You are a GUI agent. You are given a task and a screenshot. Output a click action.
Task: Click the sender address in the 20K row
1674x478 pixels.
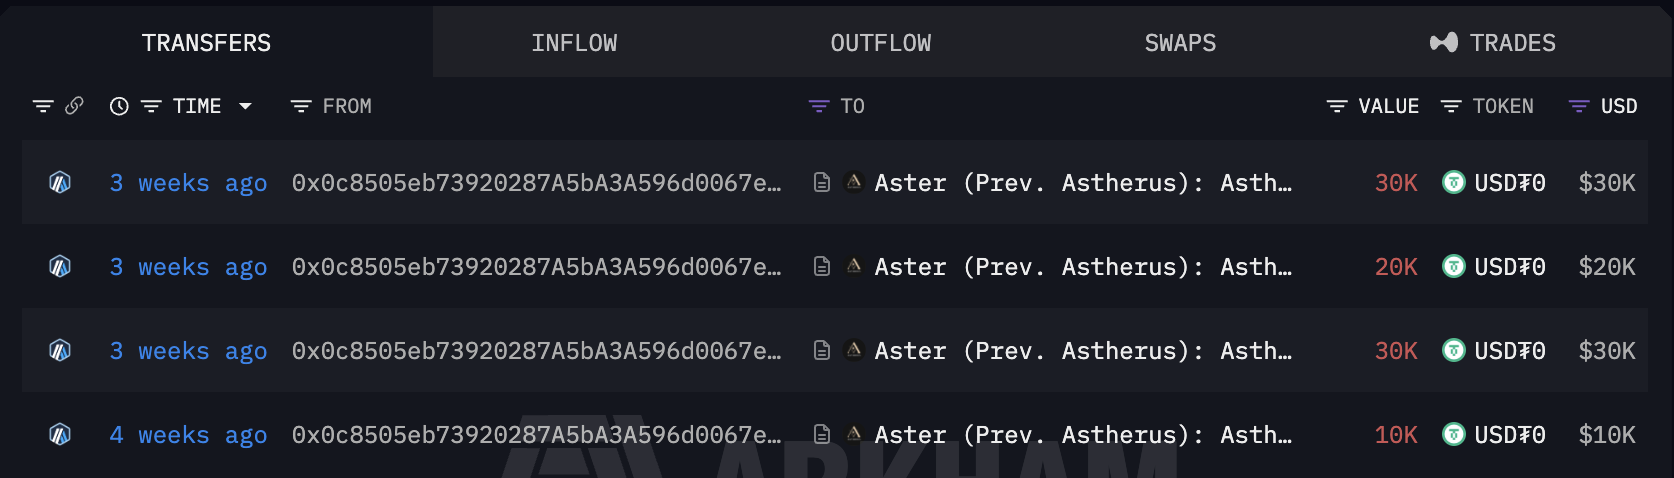tap(537, 267)
